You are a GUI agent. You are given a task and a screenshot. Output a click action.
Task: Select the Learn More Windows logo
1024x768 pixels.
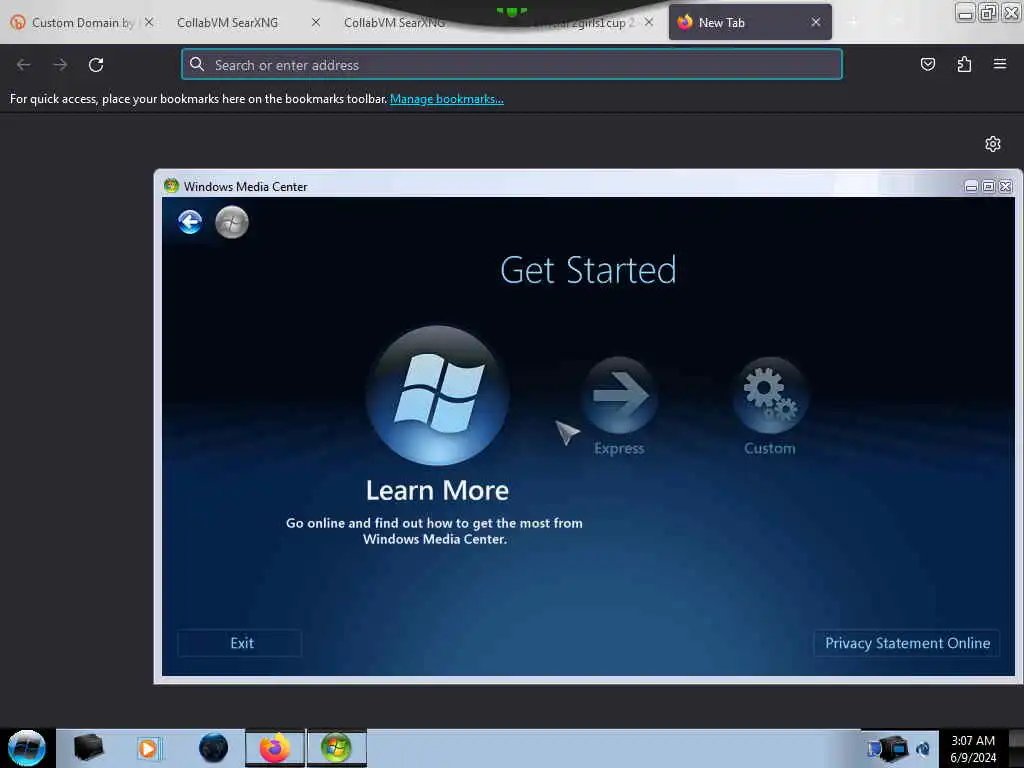(x=438, y=395)
